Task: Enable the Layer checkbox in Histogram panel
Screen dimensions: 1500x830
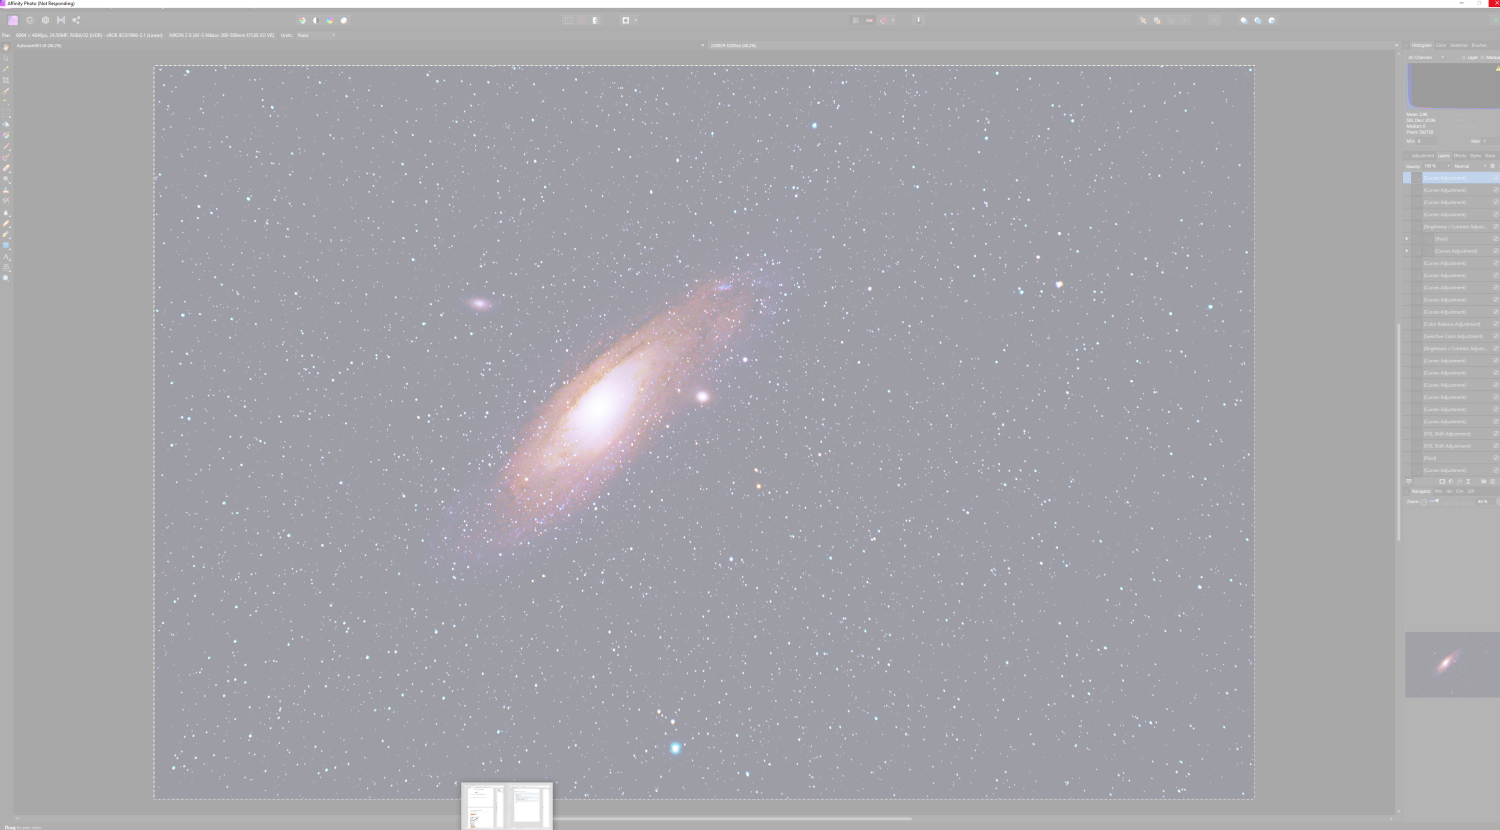Action: tap(1464, 58)
